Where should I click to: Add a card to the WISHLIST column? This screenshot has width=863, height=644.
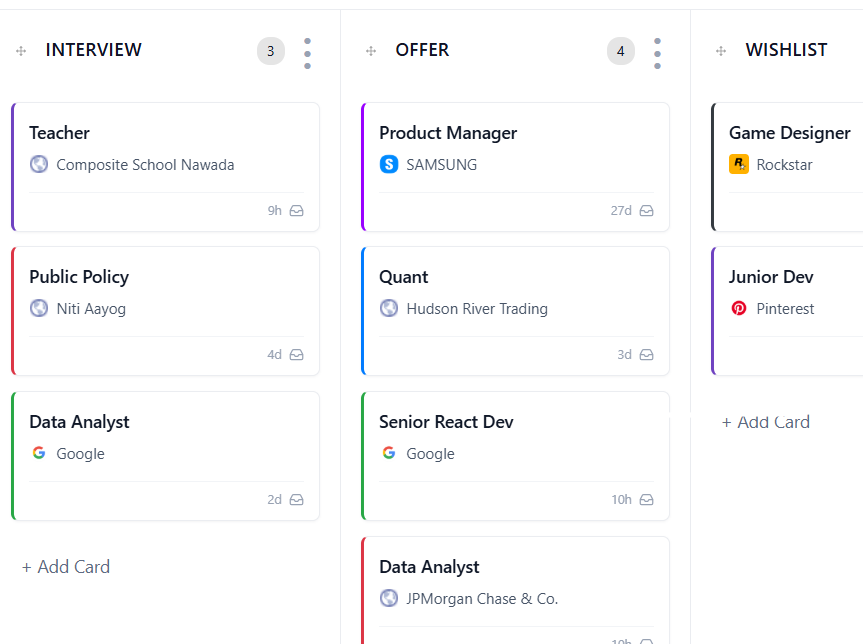(x=766, y=422)
